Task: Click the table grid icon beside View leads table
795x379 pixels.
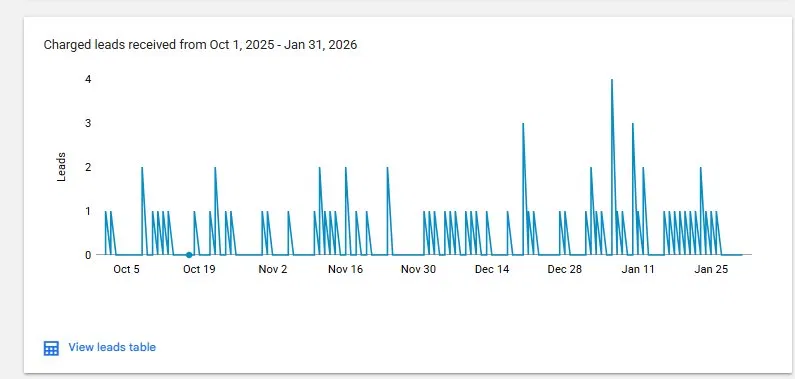Action: pos(51,349)
